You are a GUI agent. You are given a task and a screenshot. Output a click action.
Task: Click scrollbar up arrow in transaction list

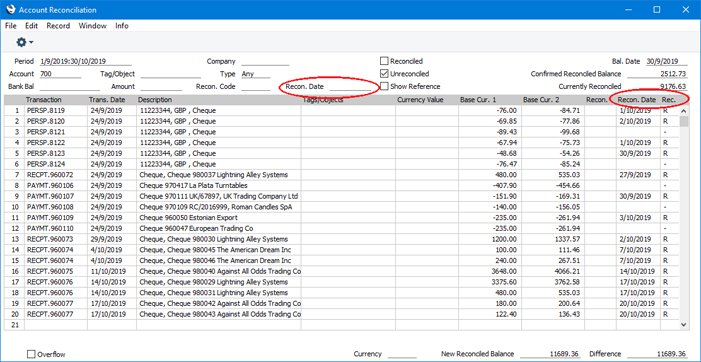coord(684,110)
